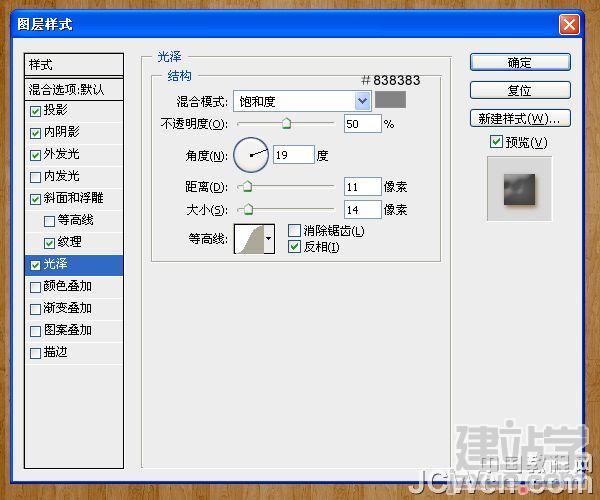The height and width of the screenshot is (500, 600).
Task: Click the 距离 distance slider handle
Action: 248,186
